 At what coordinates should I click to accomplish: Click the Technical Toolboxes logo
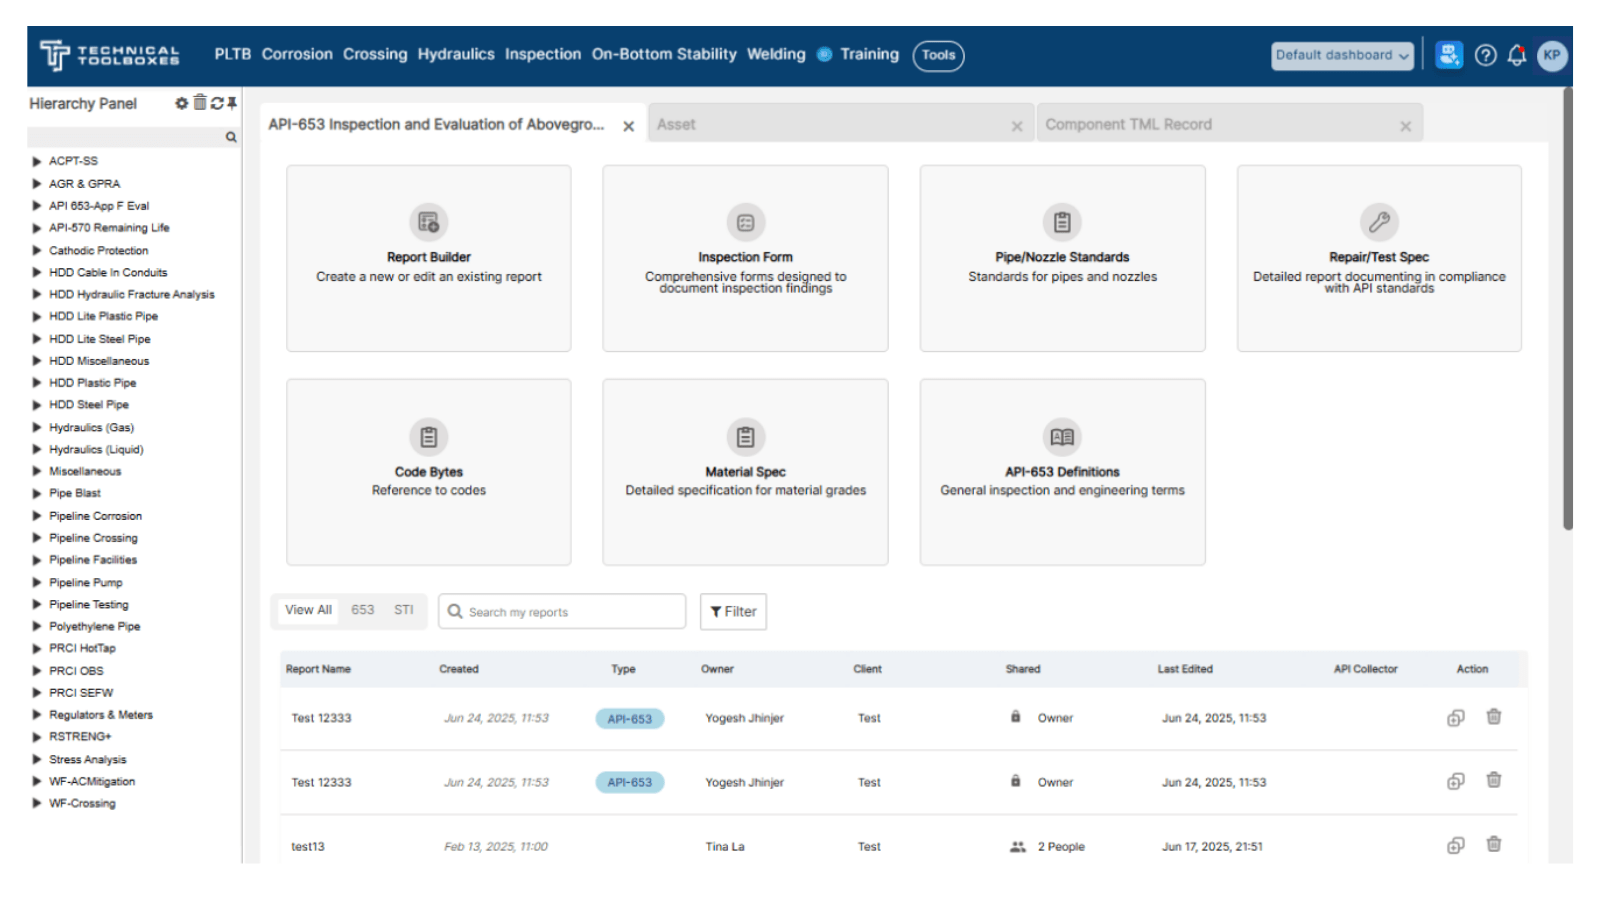tap(109, 55)
